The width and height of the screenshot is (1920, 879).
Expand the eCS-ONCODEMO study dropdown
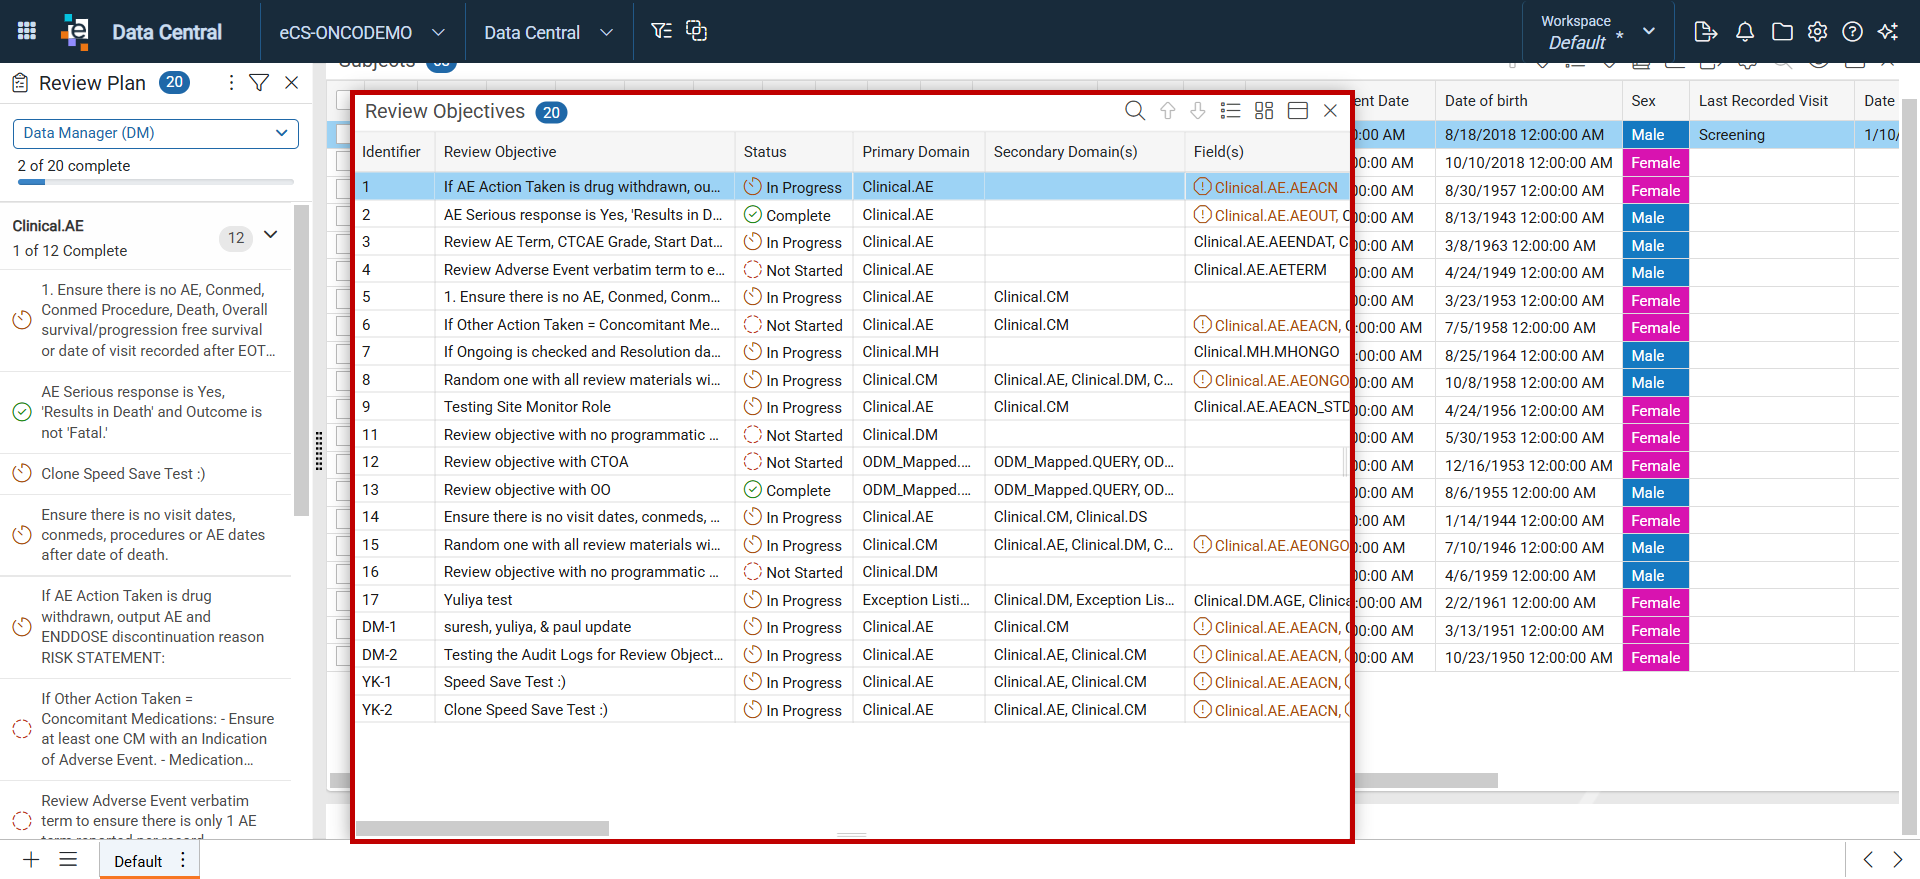(x=361, y=32)
